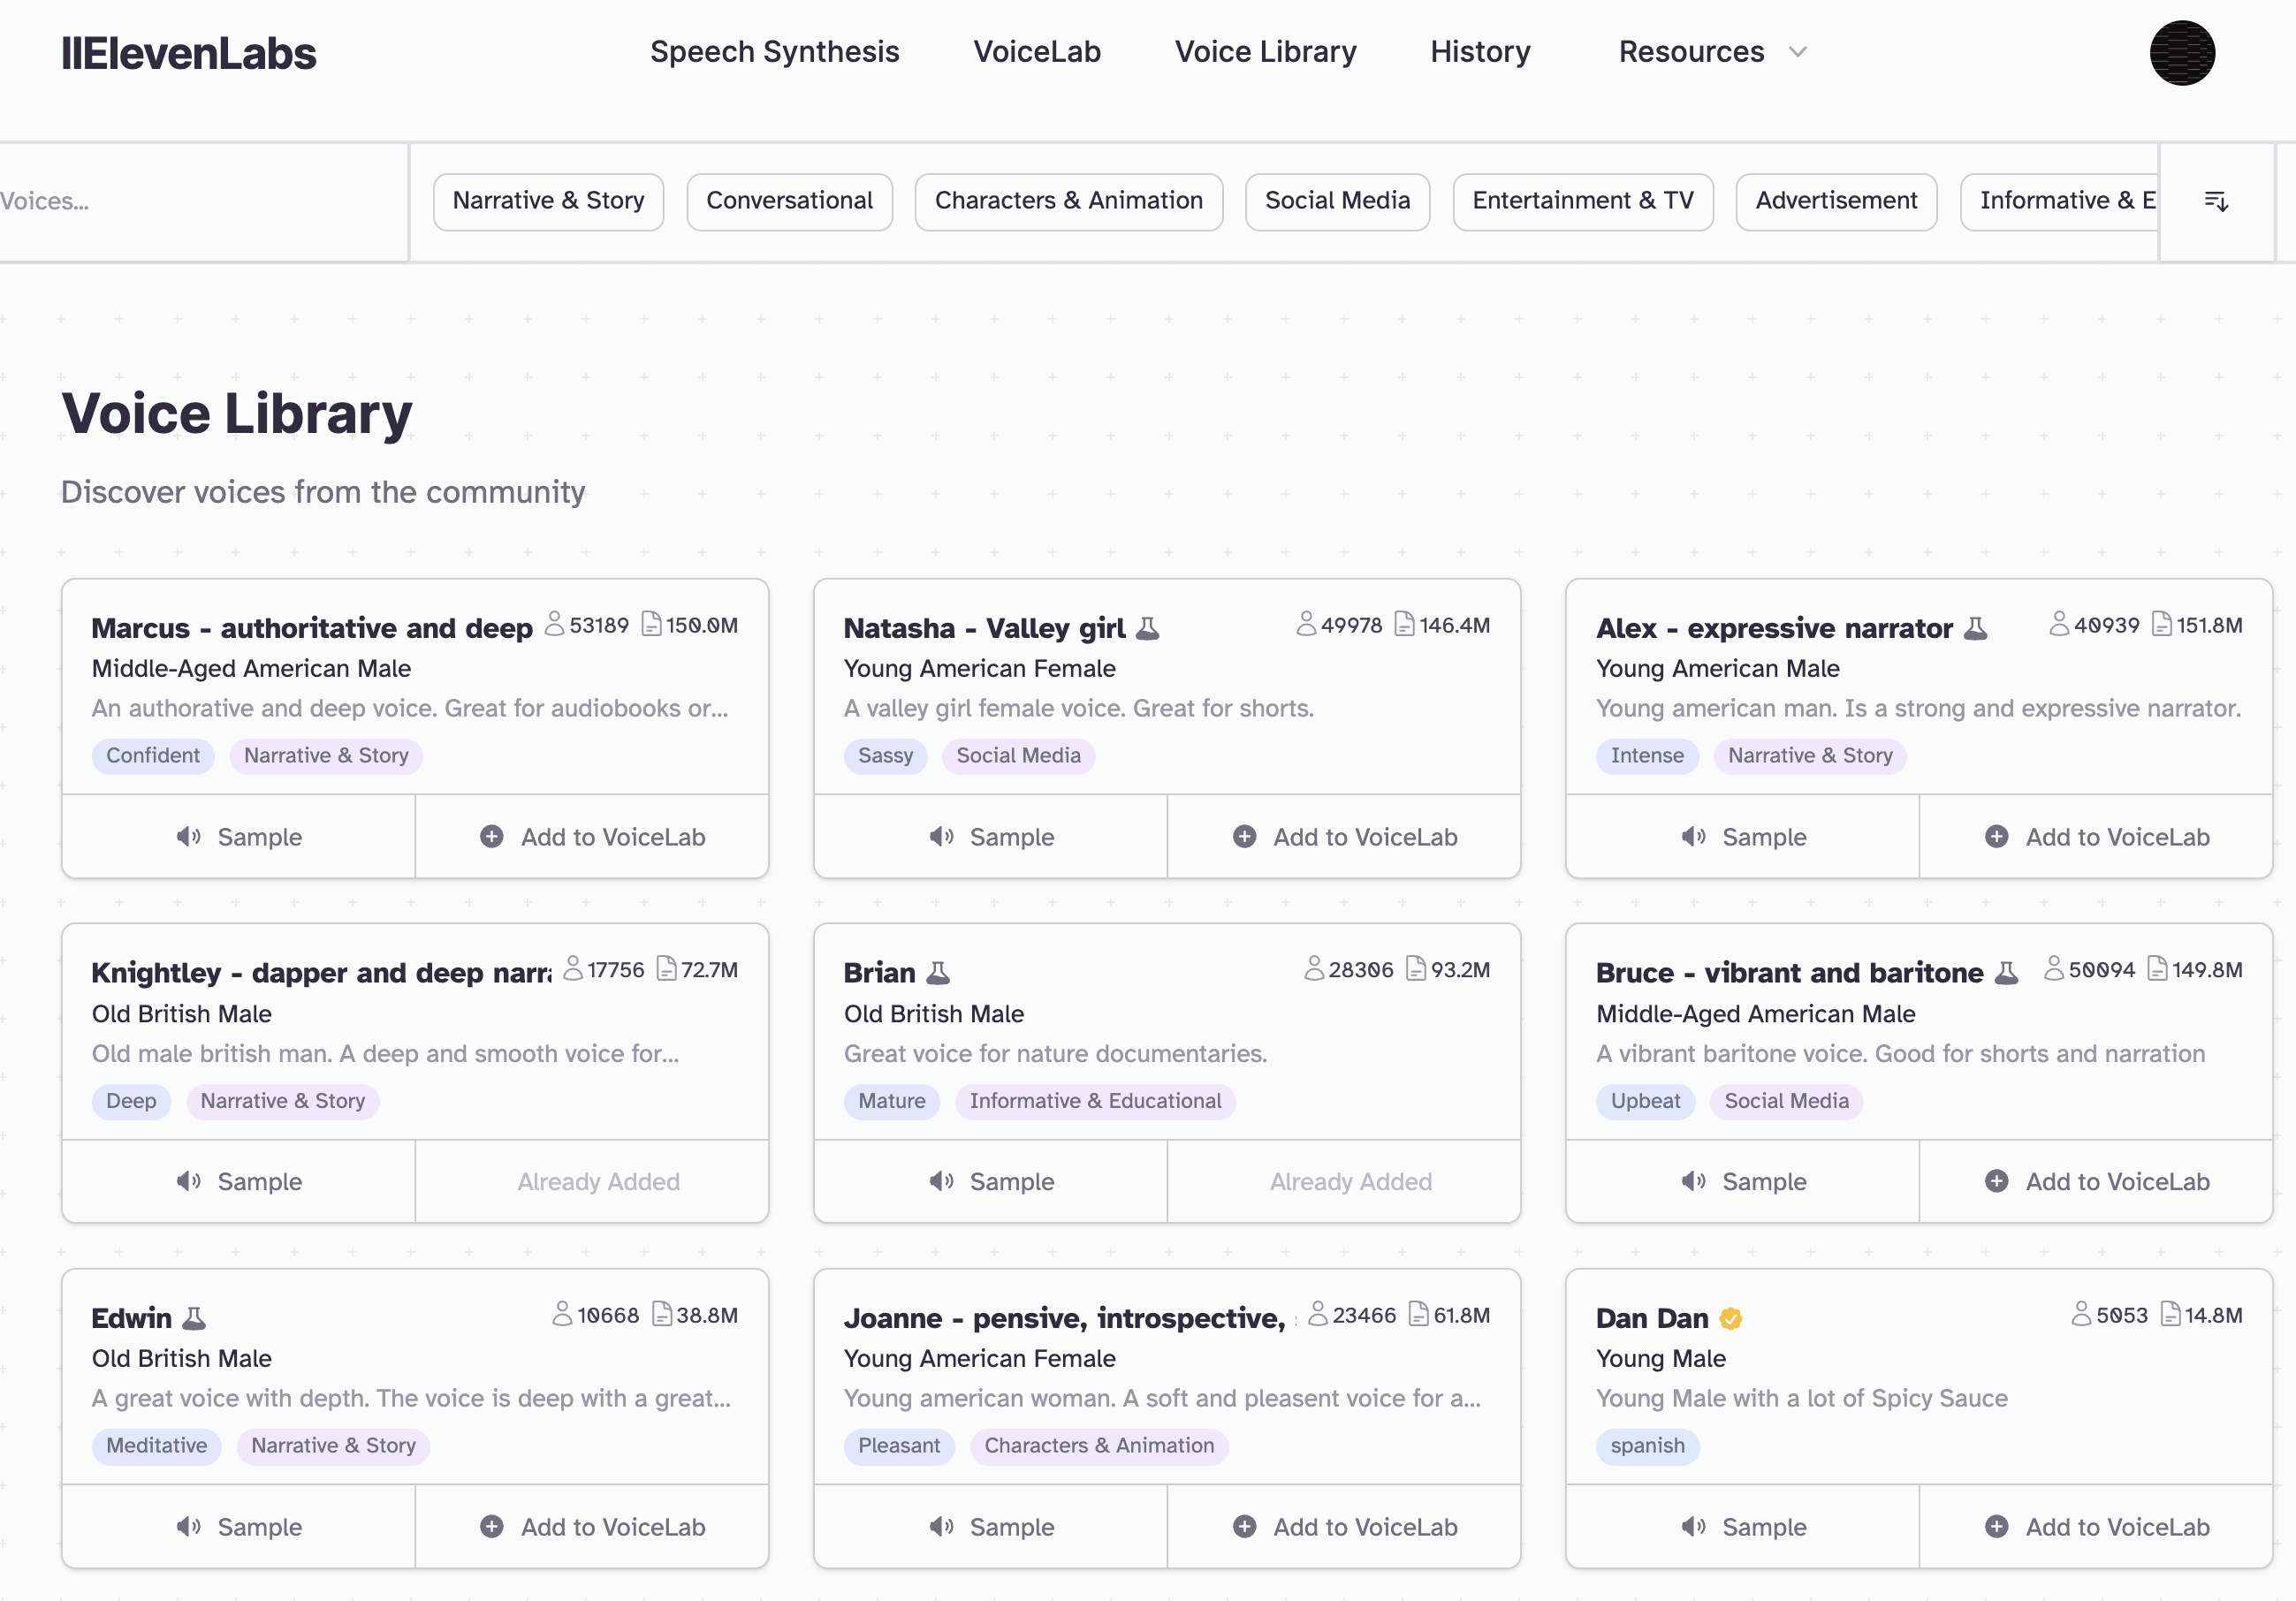The height and width of the screenshot is (1601, 2296).
Task: Click the user count icon on Natasha card
Action: click(1306, 625)
